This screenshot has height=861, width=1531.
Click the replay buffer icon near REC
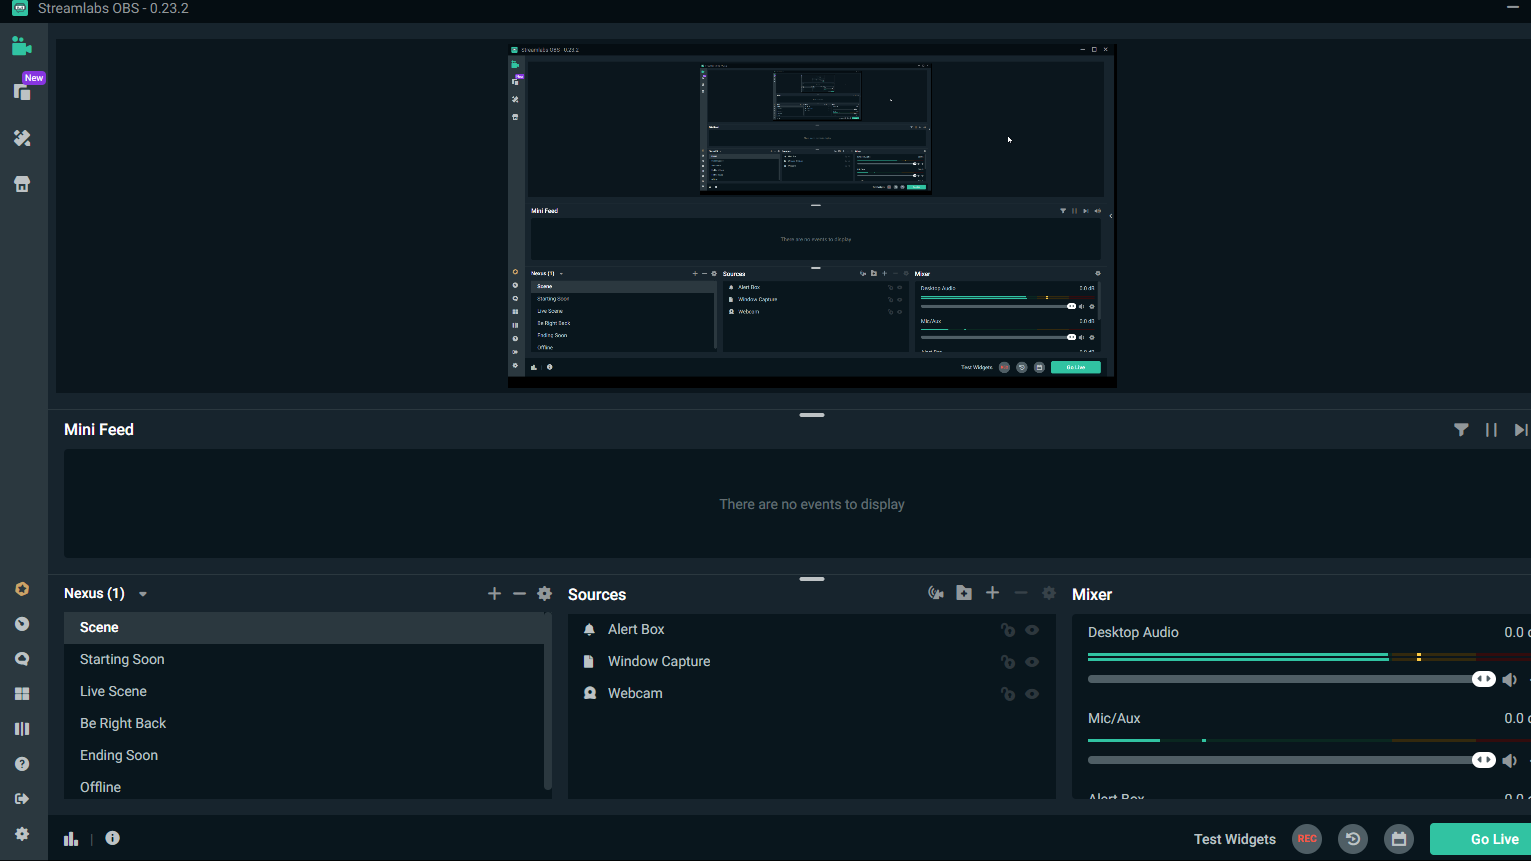point(1353,839)
